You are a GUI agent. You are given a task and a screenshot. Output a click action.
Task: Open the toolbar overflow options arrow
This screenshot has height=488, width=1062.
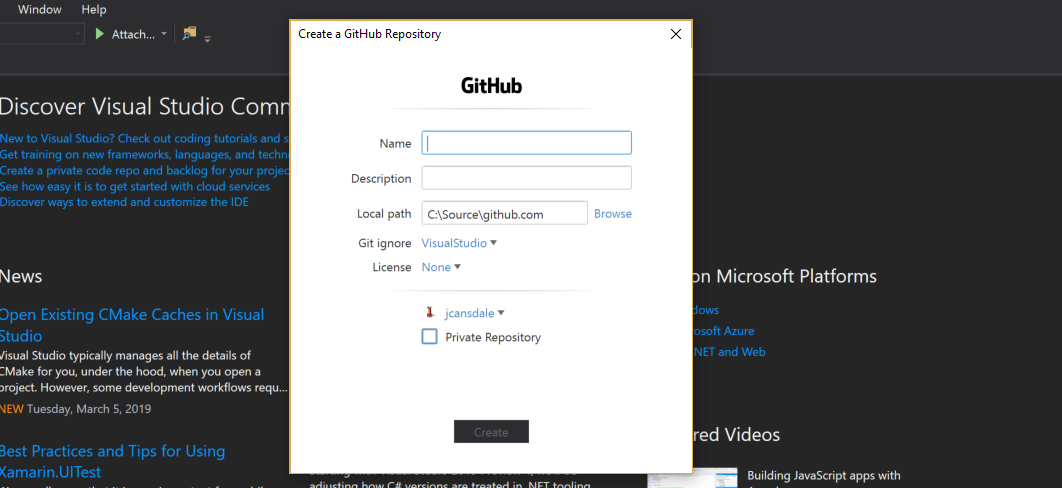(x=207, y=39)
